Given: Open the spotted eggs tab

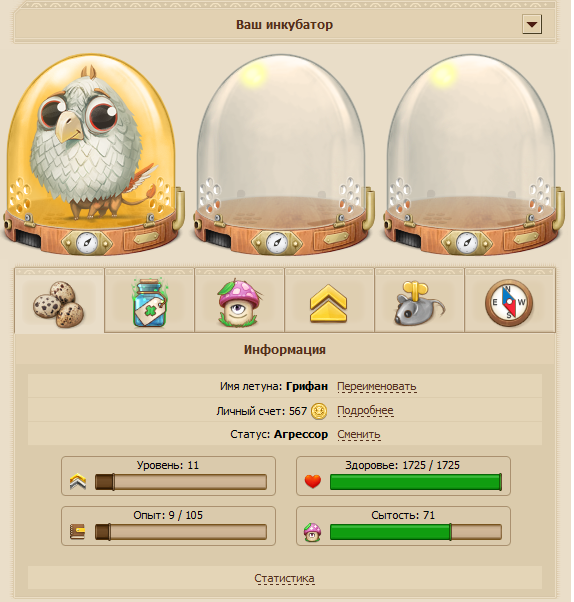Looking at the screenshot, I should pyautogui.click(x=59, y=301).
